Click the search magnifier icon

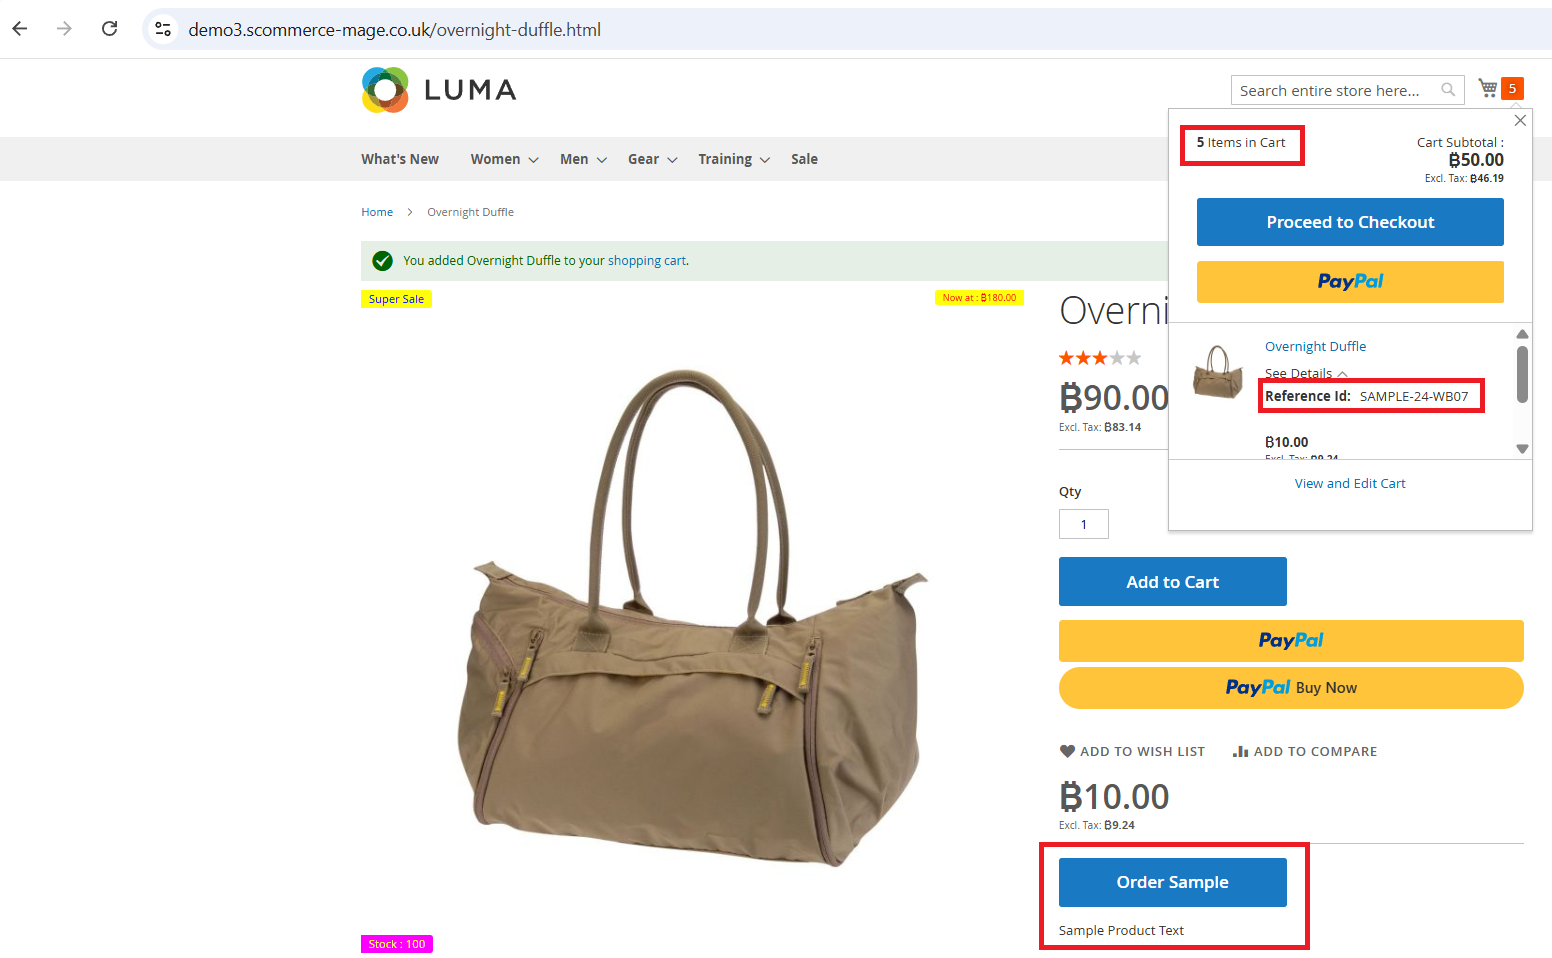(1448, 90)
